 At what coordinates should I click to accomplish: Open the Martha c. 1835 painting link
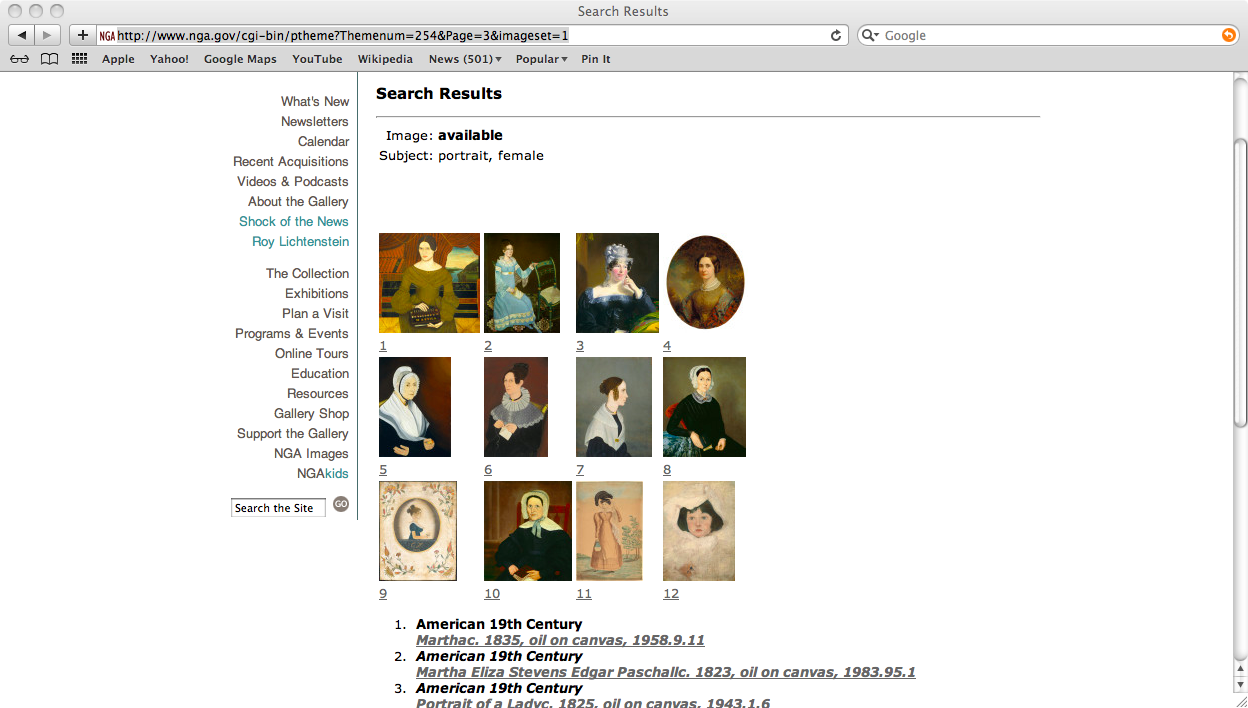coord(560,640)
